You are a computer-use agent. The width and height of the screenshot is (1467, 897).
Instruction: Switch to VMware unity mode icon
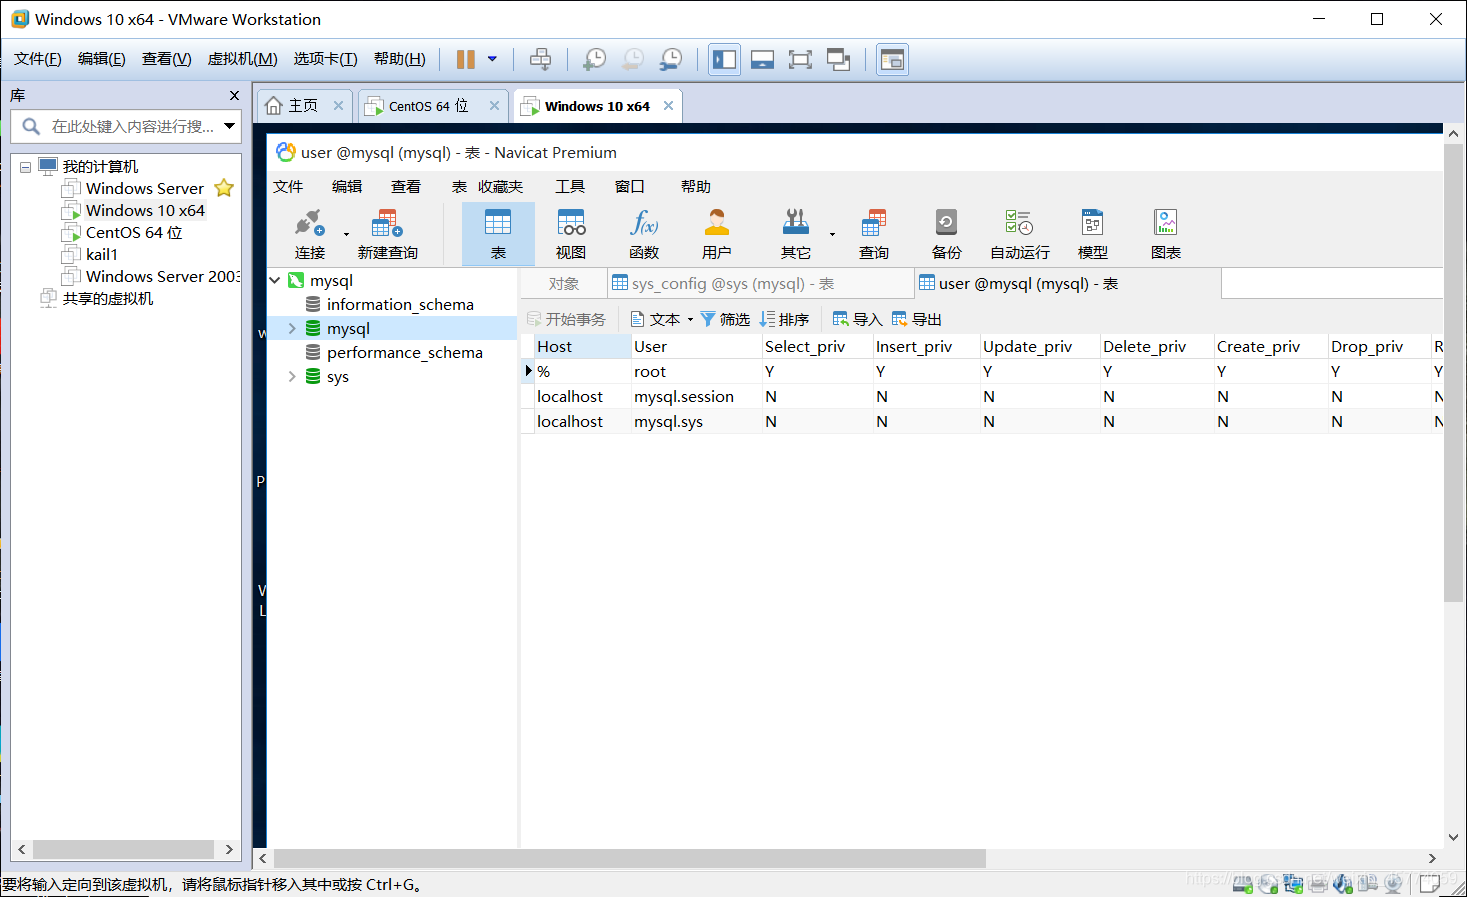(x=838, y=59)
